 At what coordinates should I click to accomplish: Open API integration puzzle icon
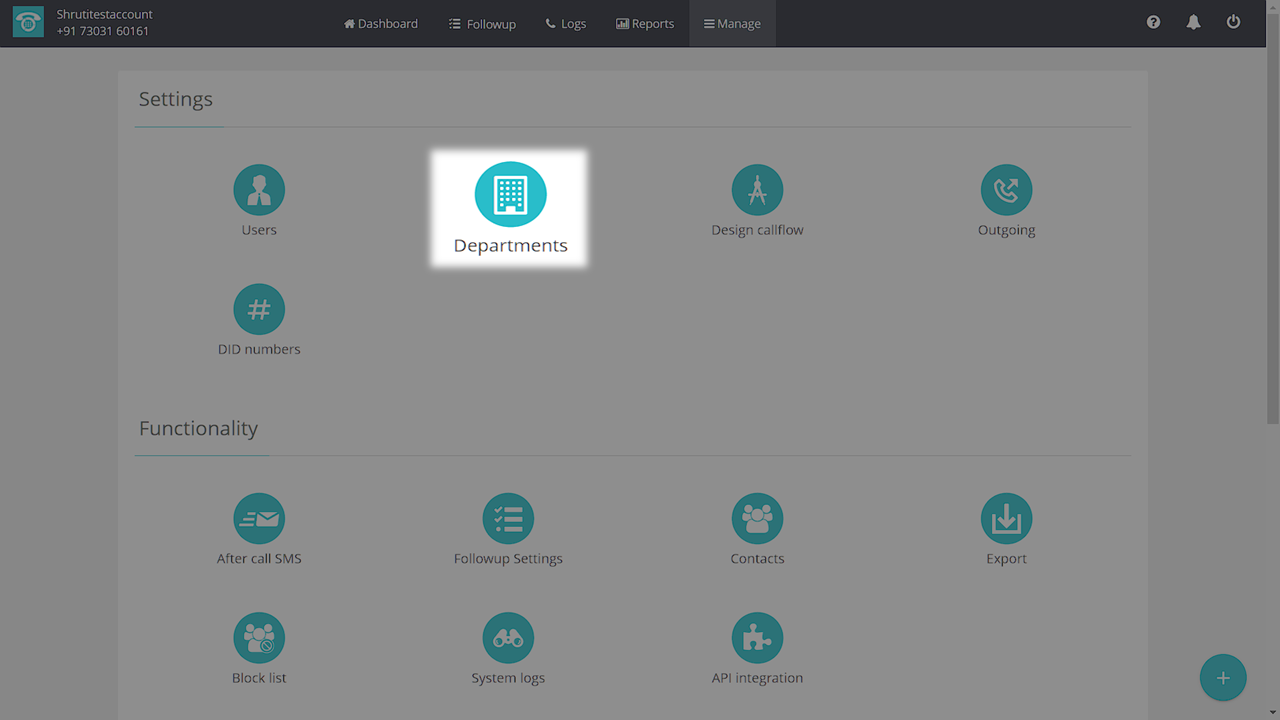point(757,638)
